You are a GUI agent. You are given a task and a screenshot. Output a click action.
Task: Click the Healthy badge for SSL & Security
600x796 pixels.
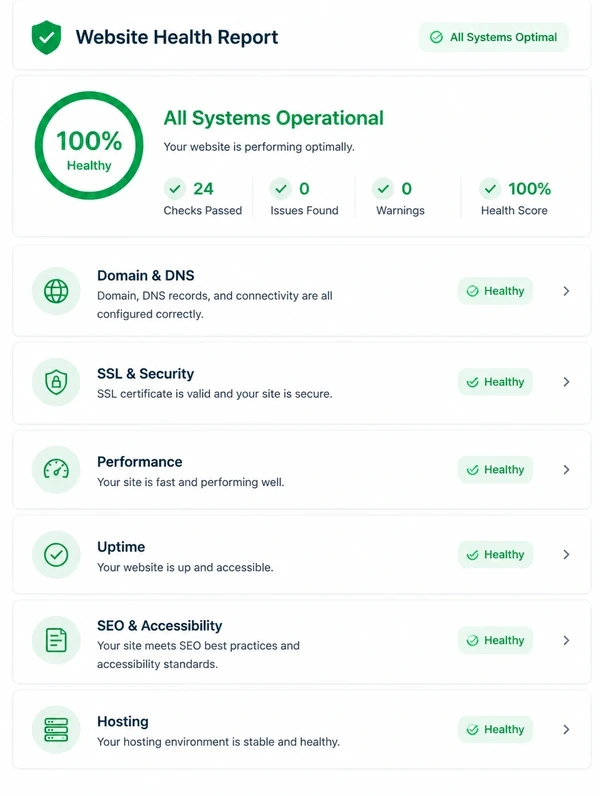point(495,382)
